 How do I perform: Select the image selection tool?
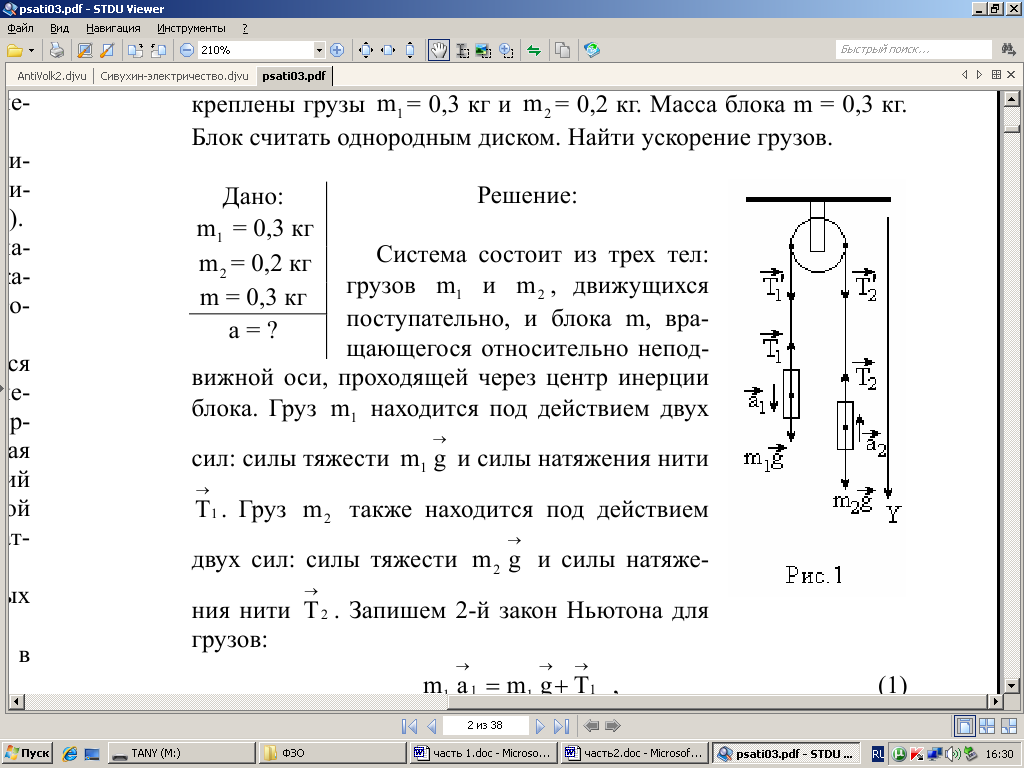click(483, 50)
